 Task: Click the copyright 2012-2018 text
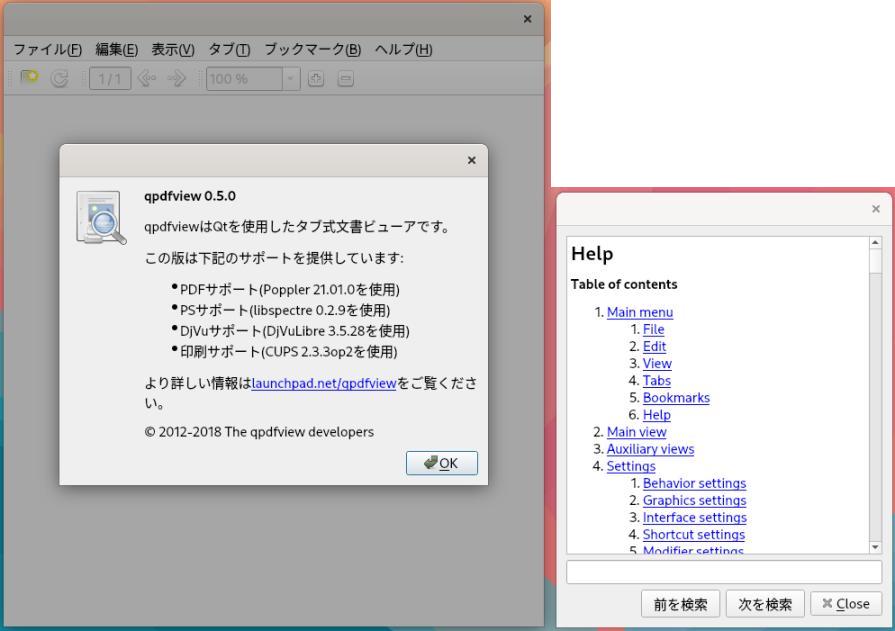[259, 432]
